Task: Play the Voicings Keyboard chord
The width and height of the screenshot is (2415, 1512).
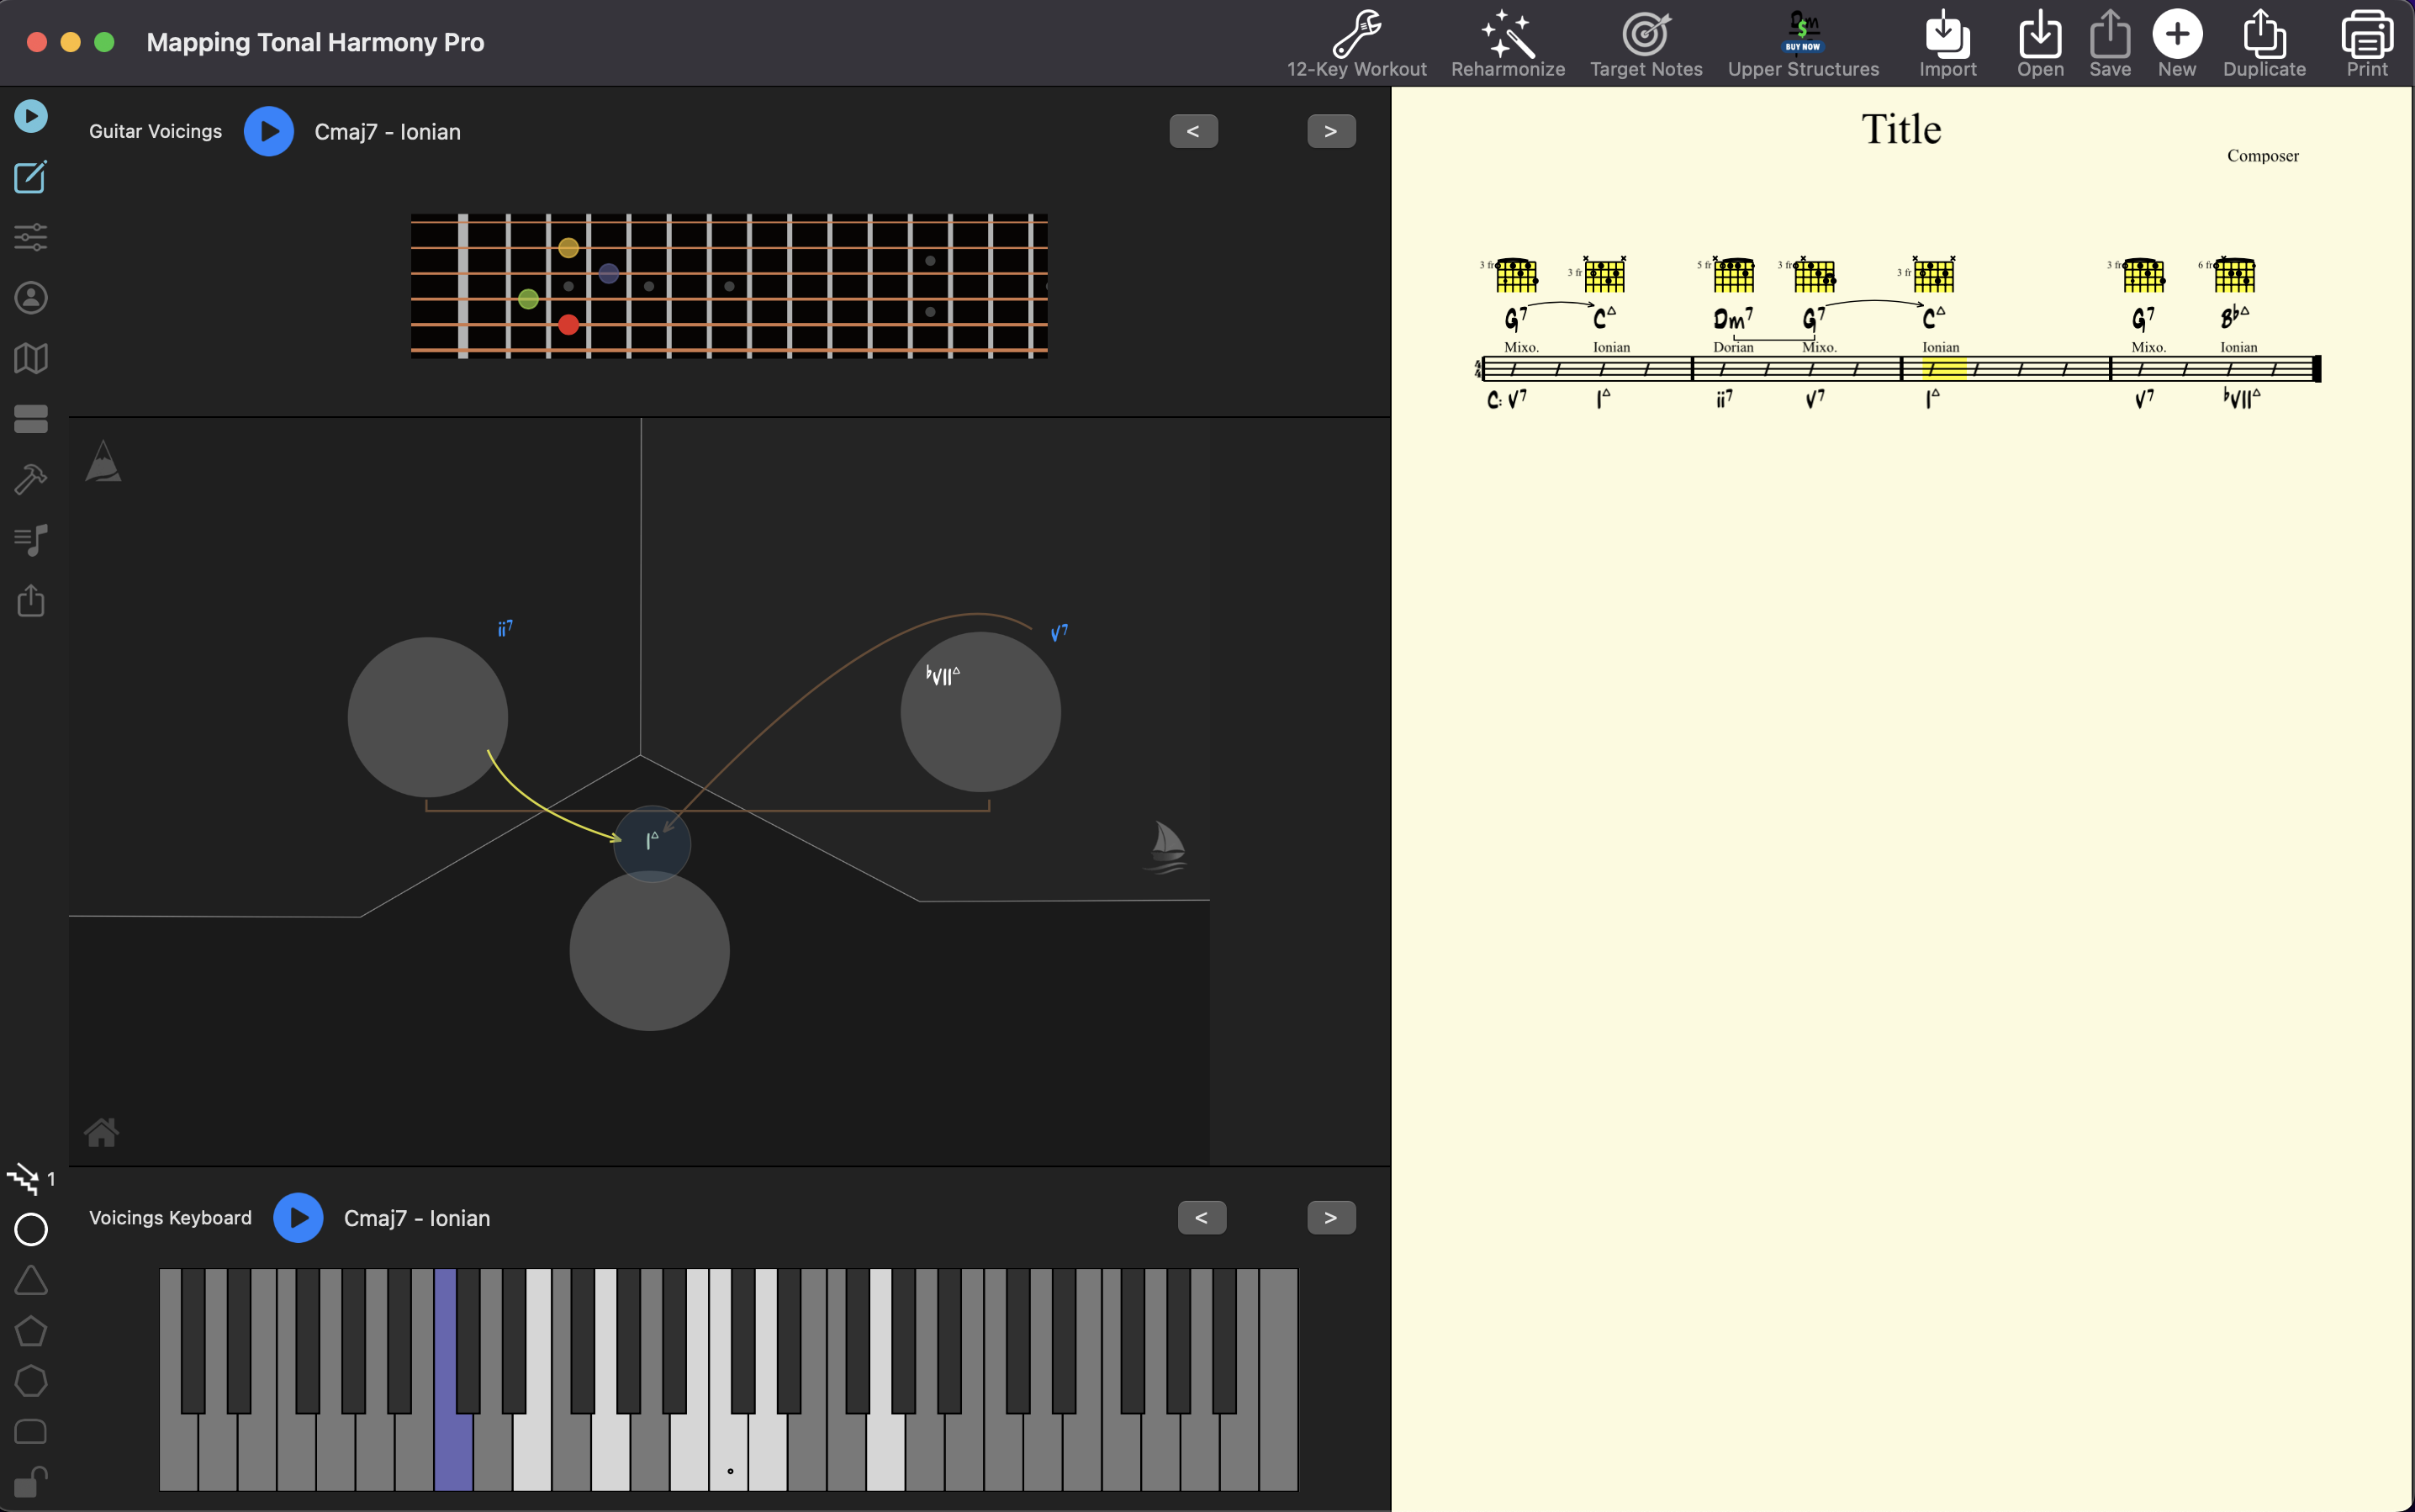Action: [298, 1217]
